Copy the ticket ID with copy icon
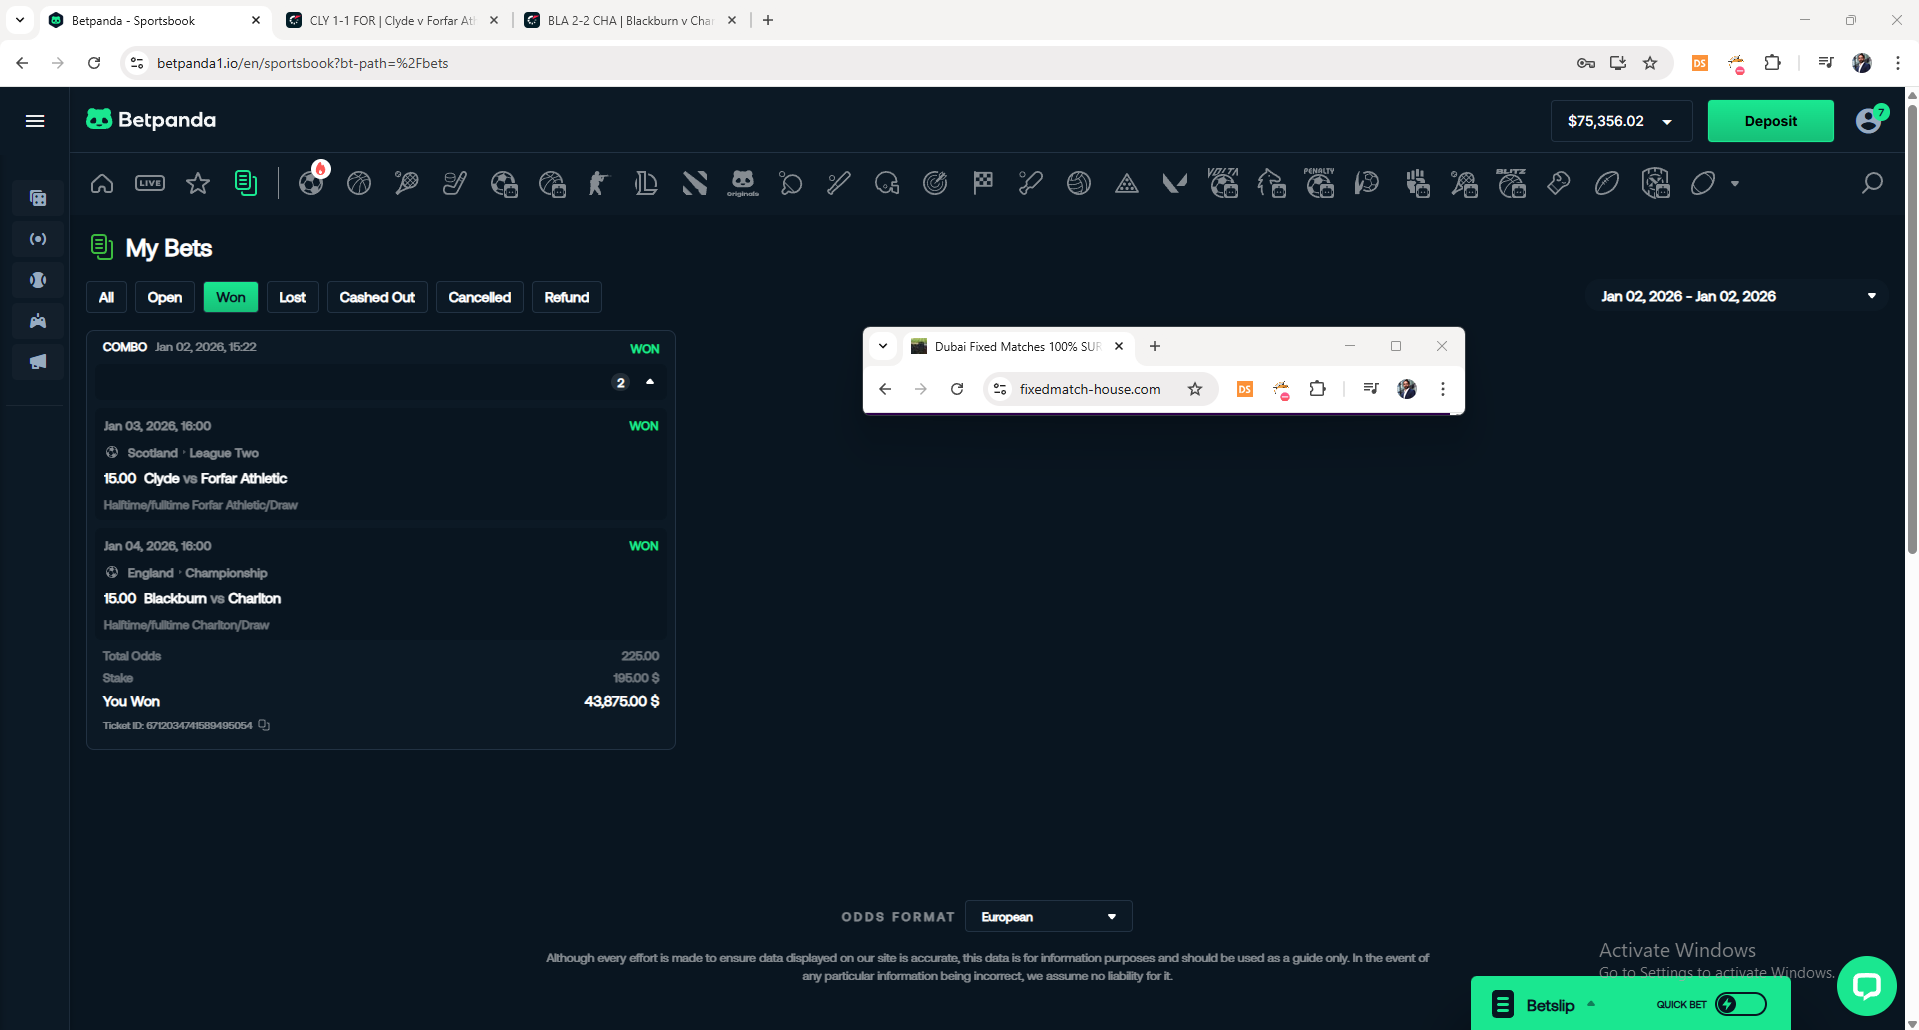The width and height of the screenshot is (1919, 1030). [x=264, y=725]
